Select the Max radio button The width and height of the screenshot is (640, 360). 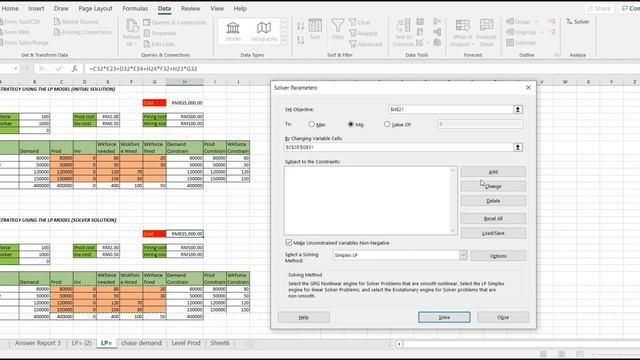coord(311,124)
